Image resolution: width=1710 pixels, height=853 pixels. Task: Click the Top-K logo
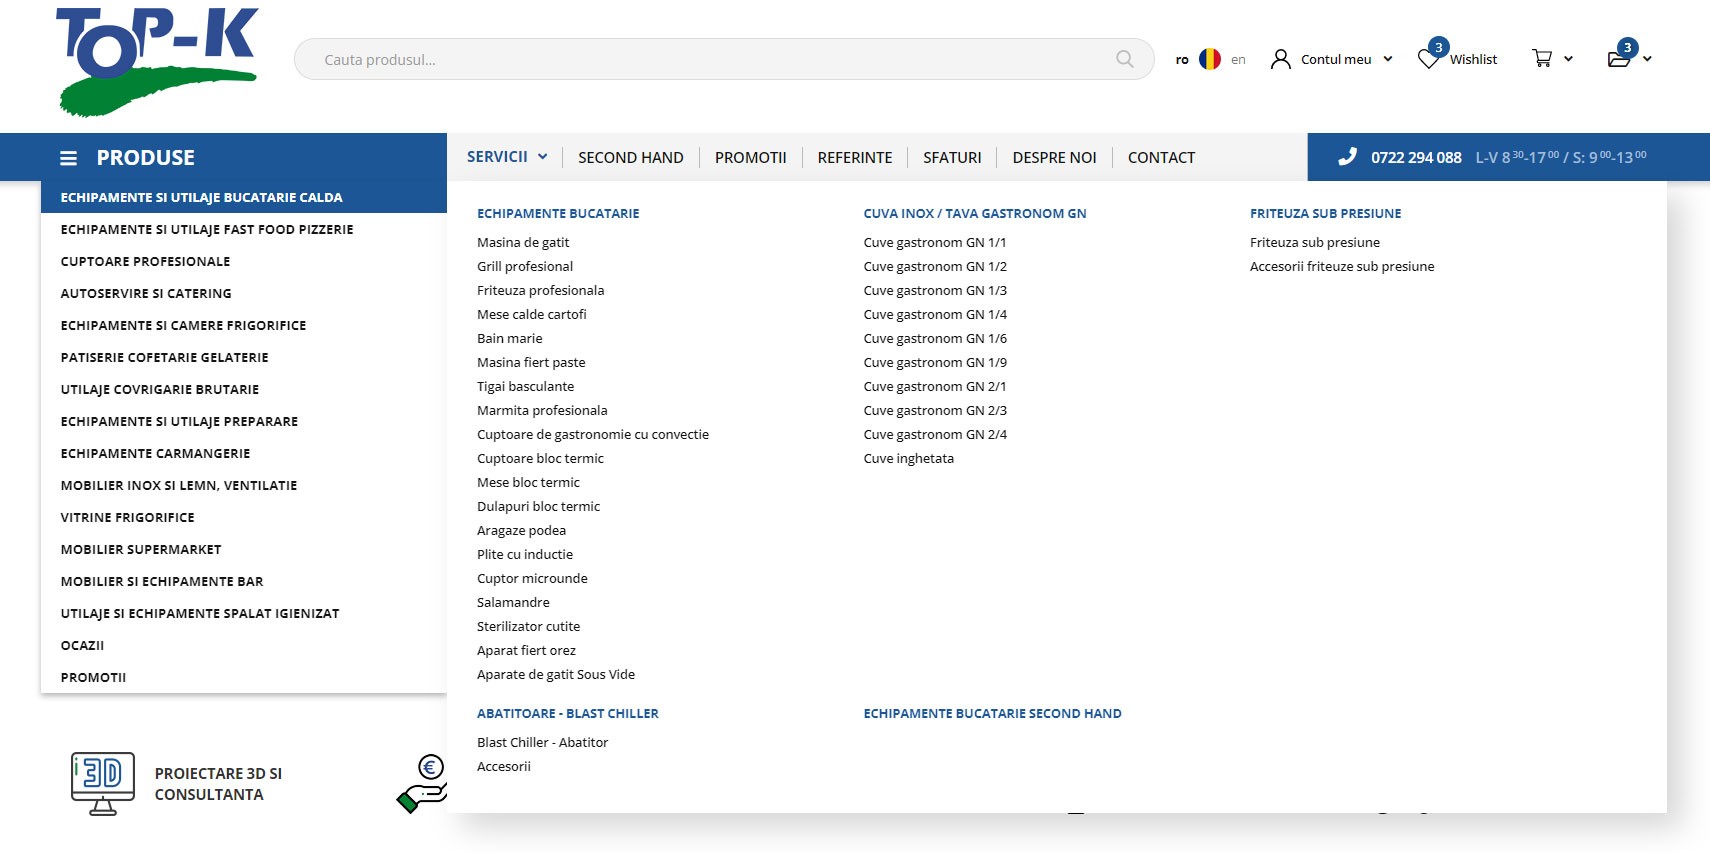158,61
